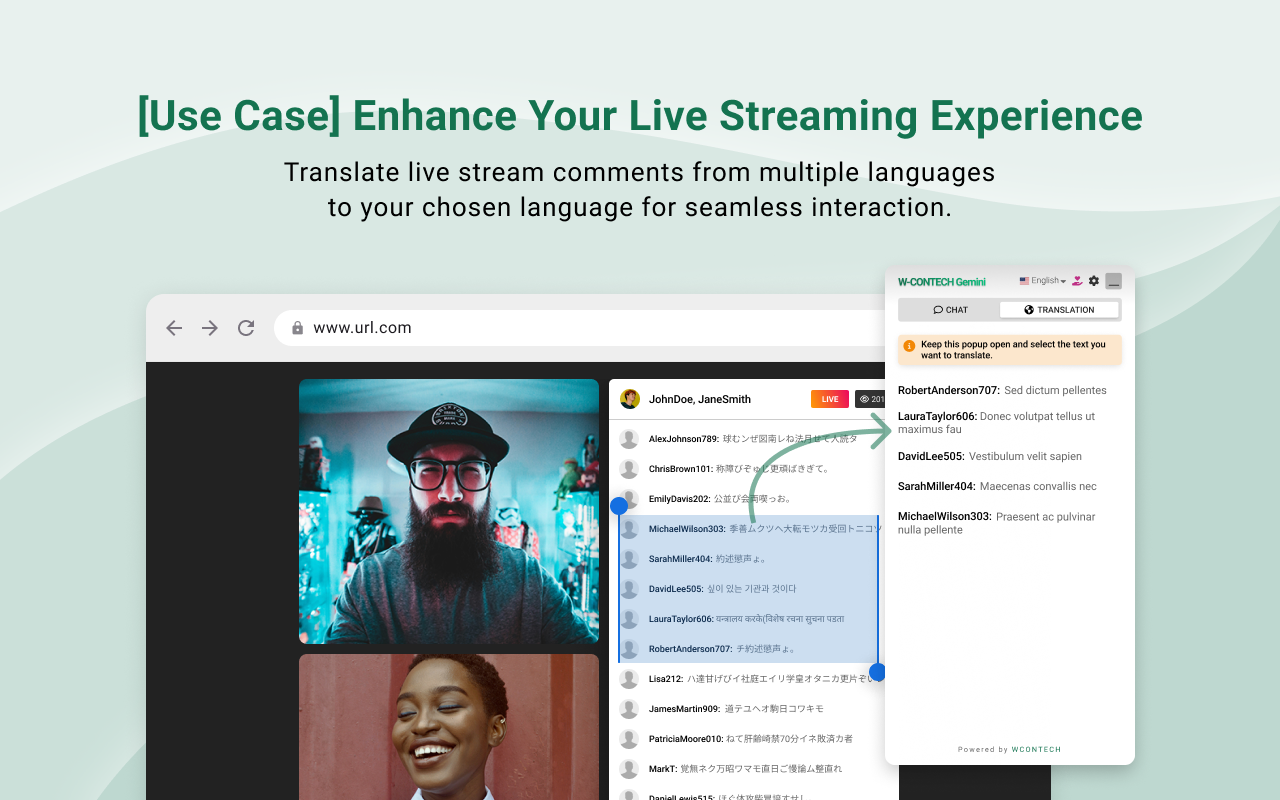
Task: Click the Lisa212 username in chat
Action: (x=666, y=679)
